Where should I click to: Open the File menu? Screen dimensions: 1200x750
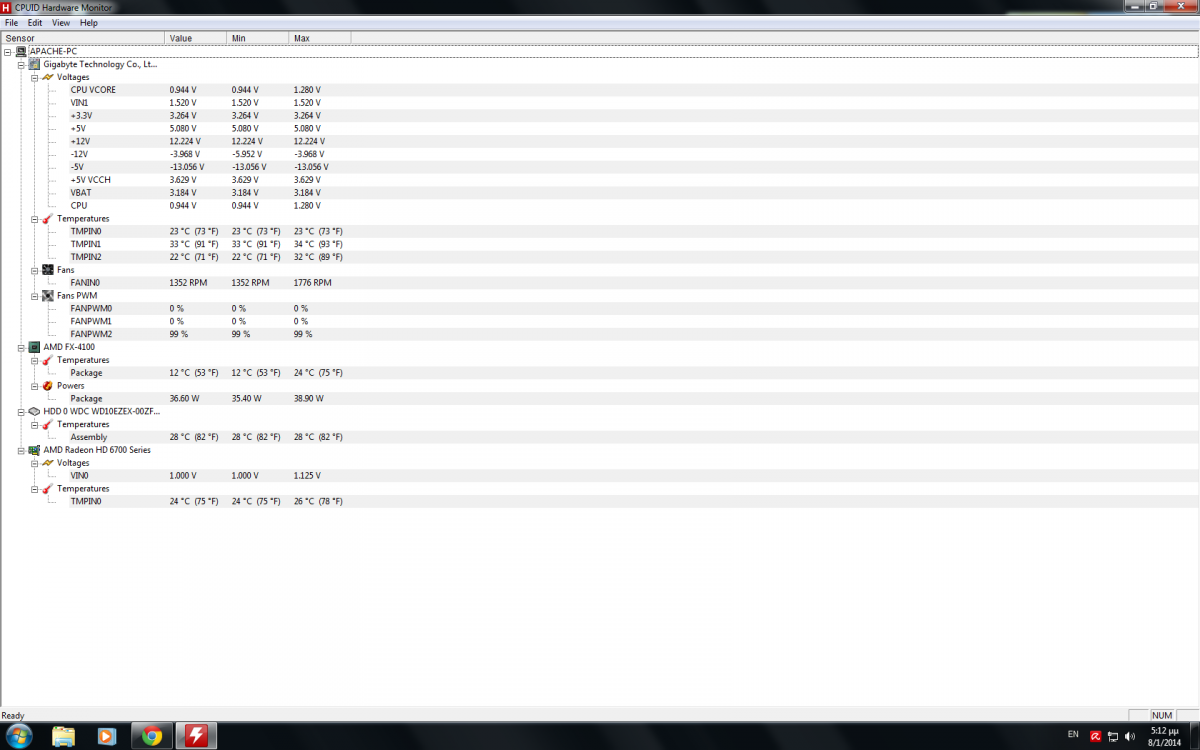click(11, 22)
